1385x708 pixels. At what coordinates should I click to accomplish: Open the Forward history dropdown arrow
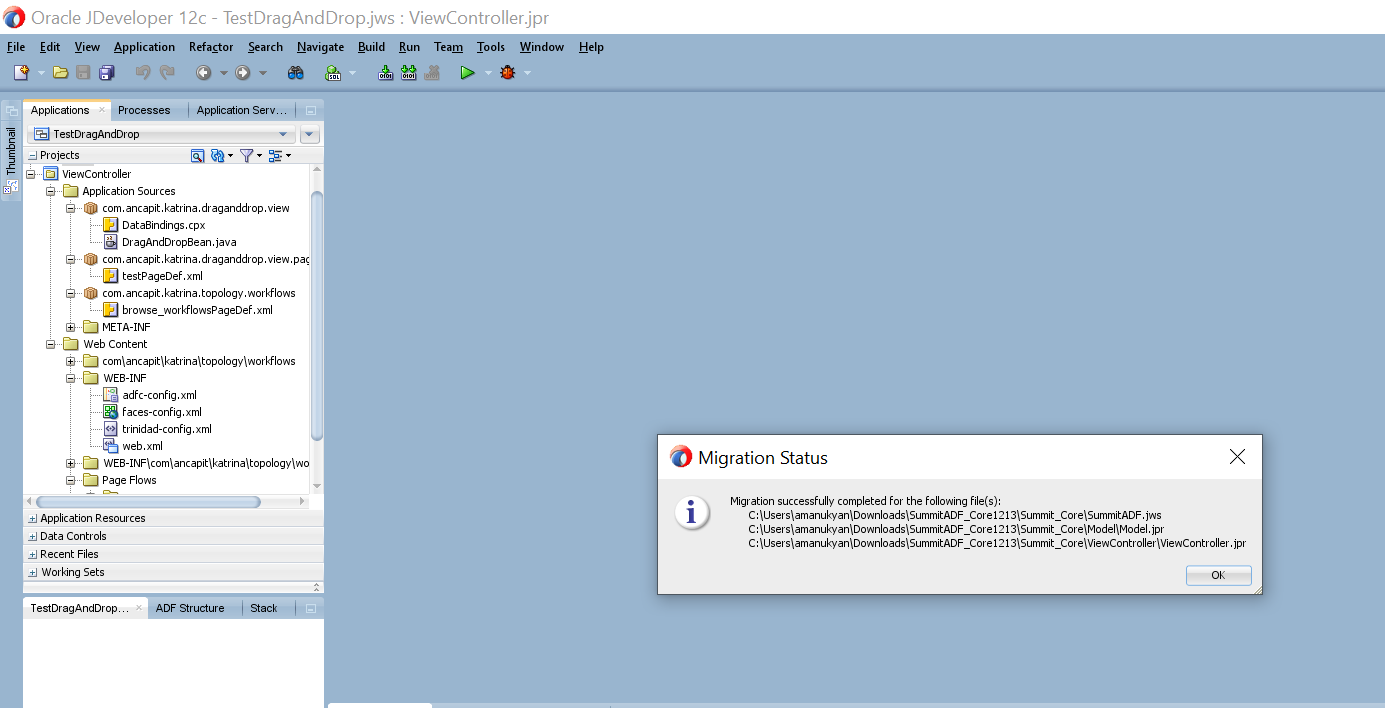coord(263,72)
